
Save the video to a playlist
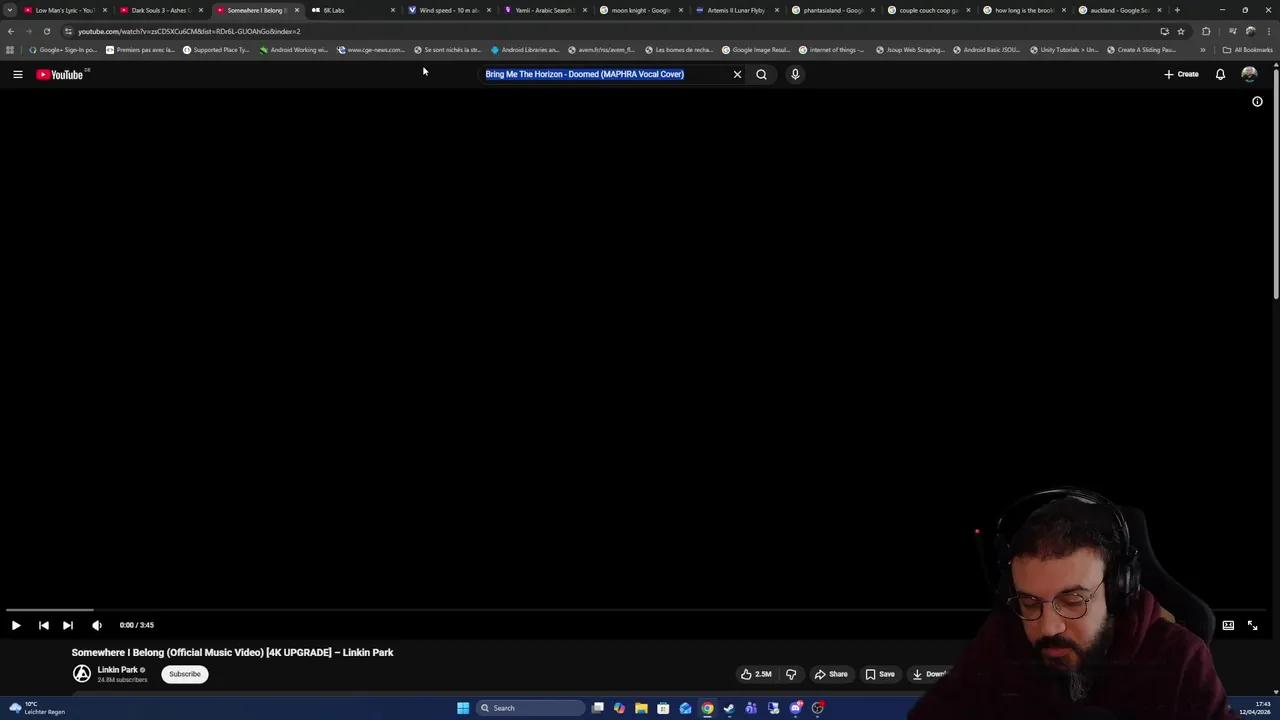(880, 674)
